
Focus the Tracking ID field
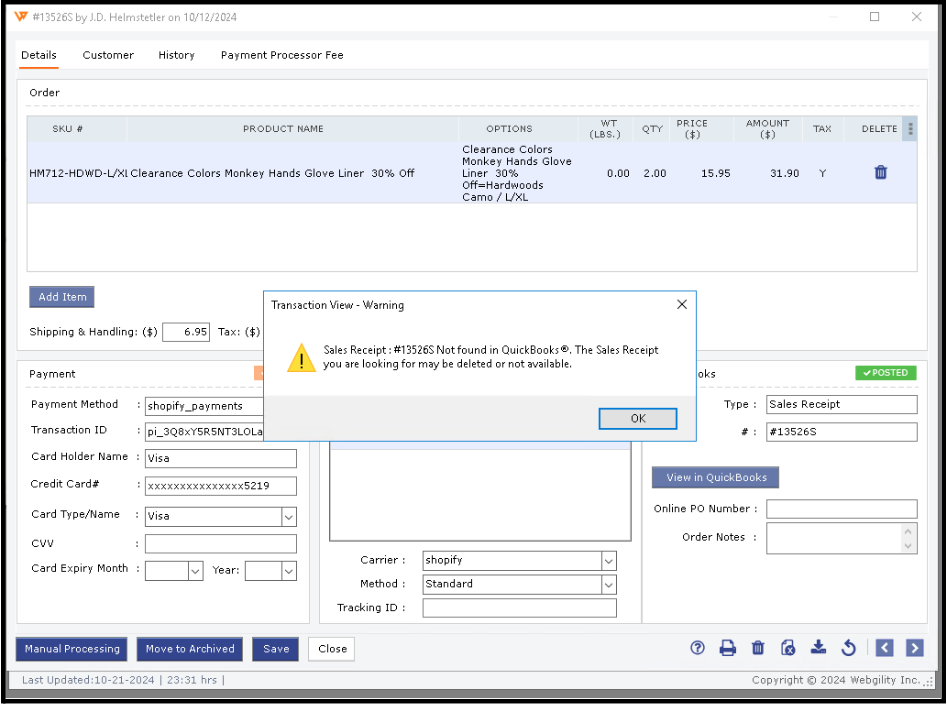click(x=519, y=608)
